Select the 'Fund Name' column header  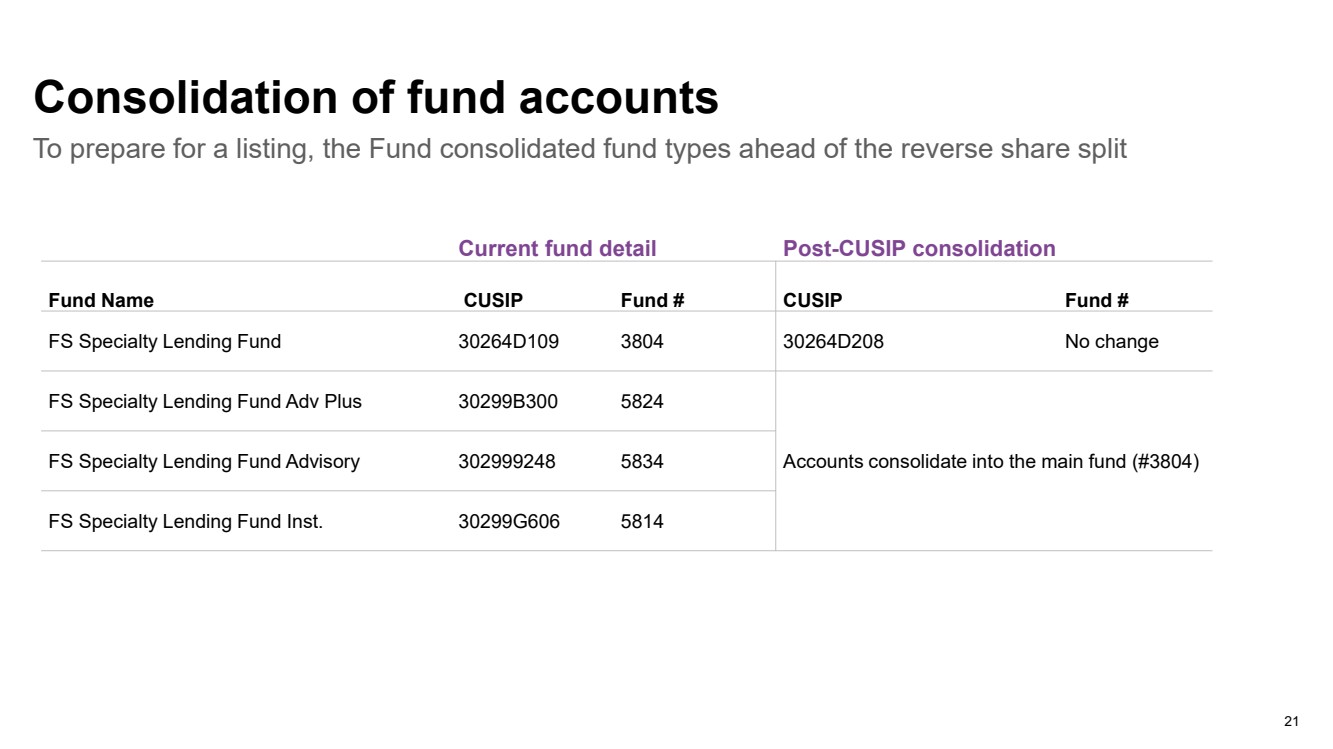click(x=101, y=300)
